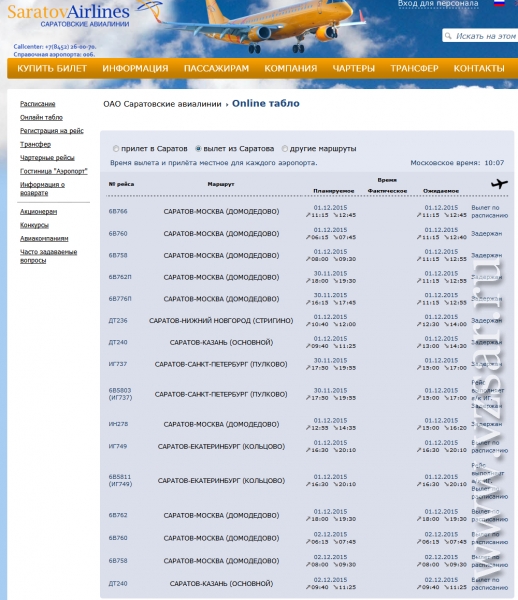Click 'Справочная аэропорта: 006' text
The image size is (518, 600).
pos(54,54)
